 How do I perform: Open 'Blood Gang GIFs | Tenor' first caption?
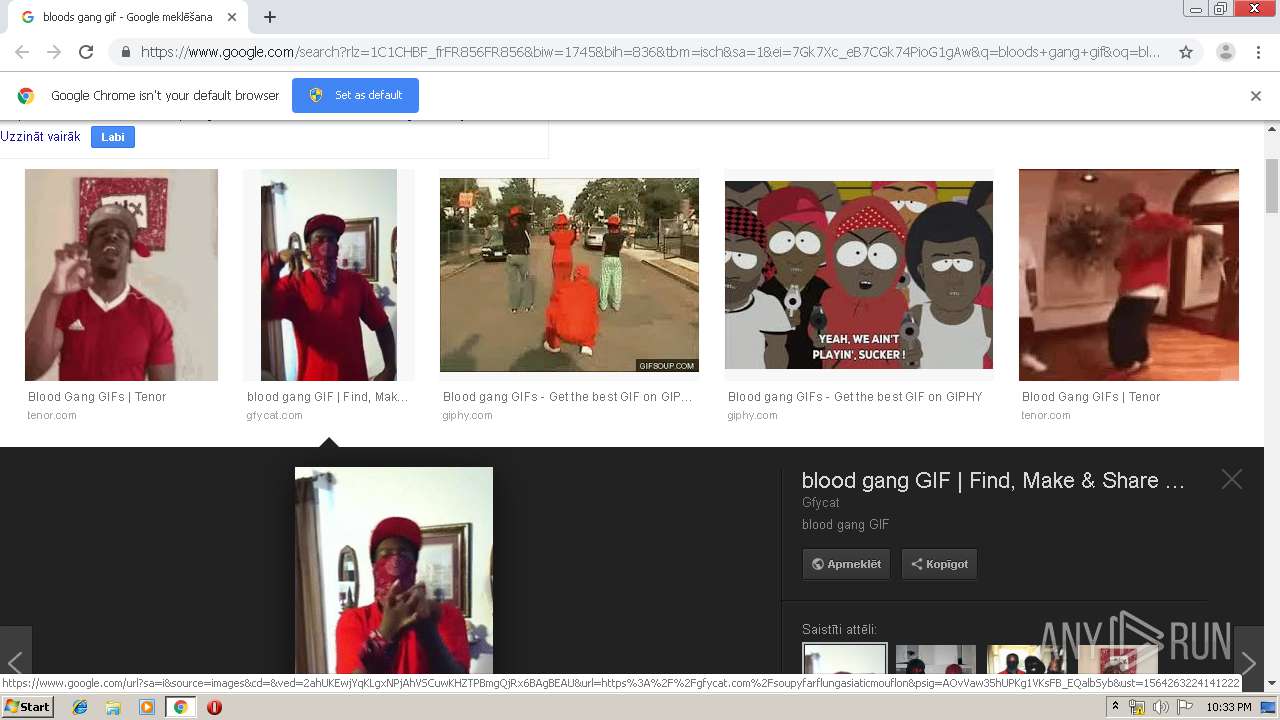[97, 397]
